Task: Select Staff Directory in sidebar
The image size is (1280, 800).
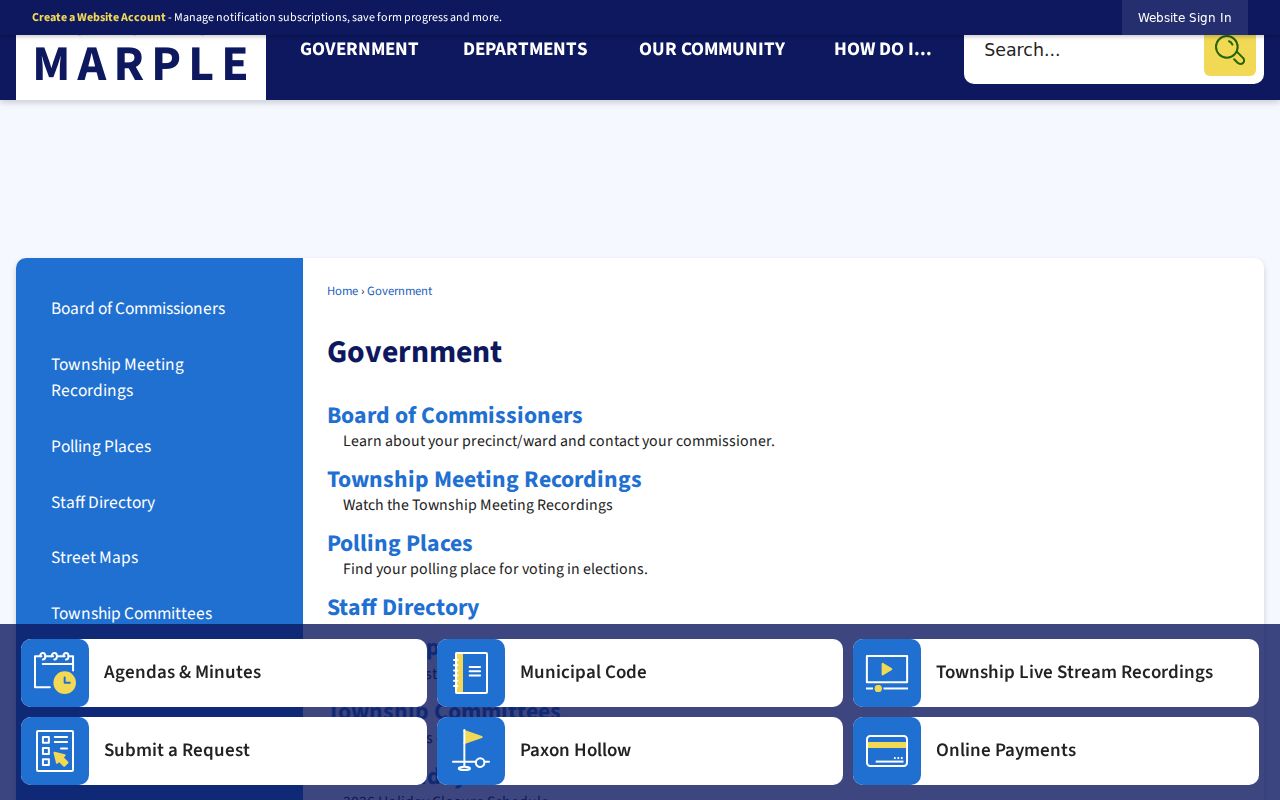Action: click(x=103, y=503)
